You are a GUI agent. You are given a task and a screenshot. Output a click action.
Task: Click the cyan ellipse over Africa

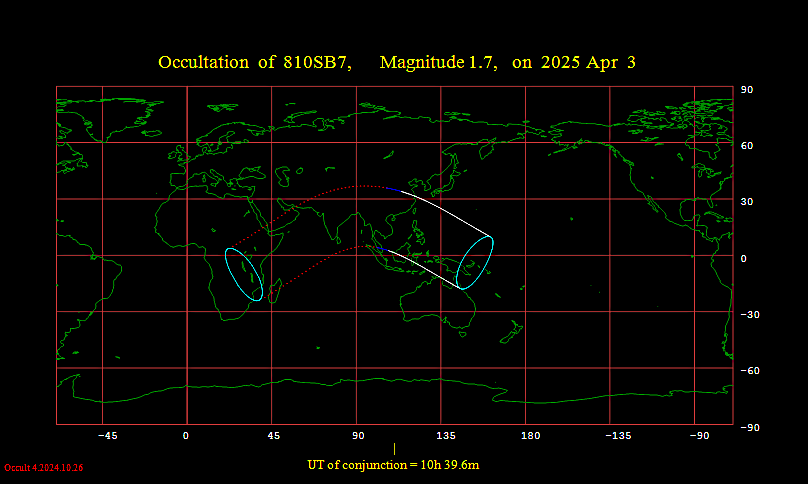point(244,274)
